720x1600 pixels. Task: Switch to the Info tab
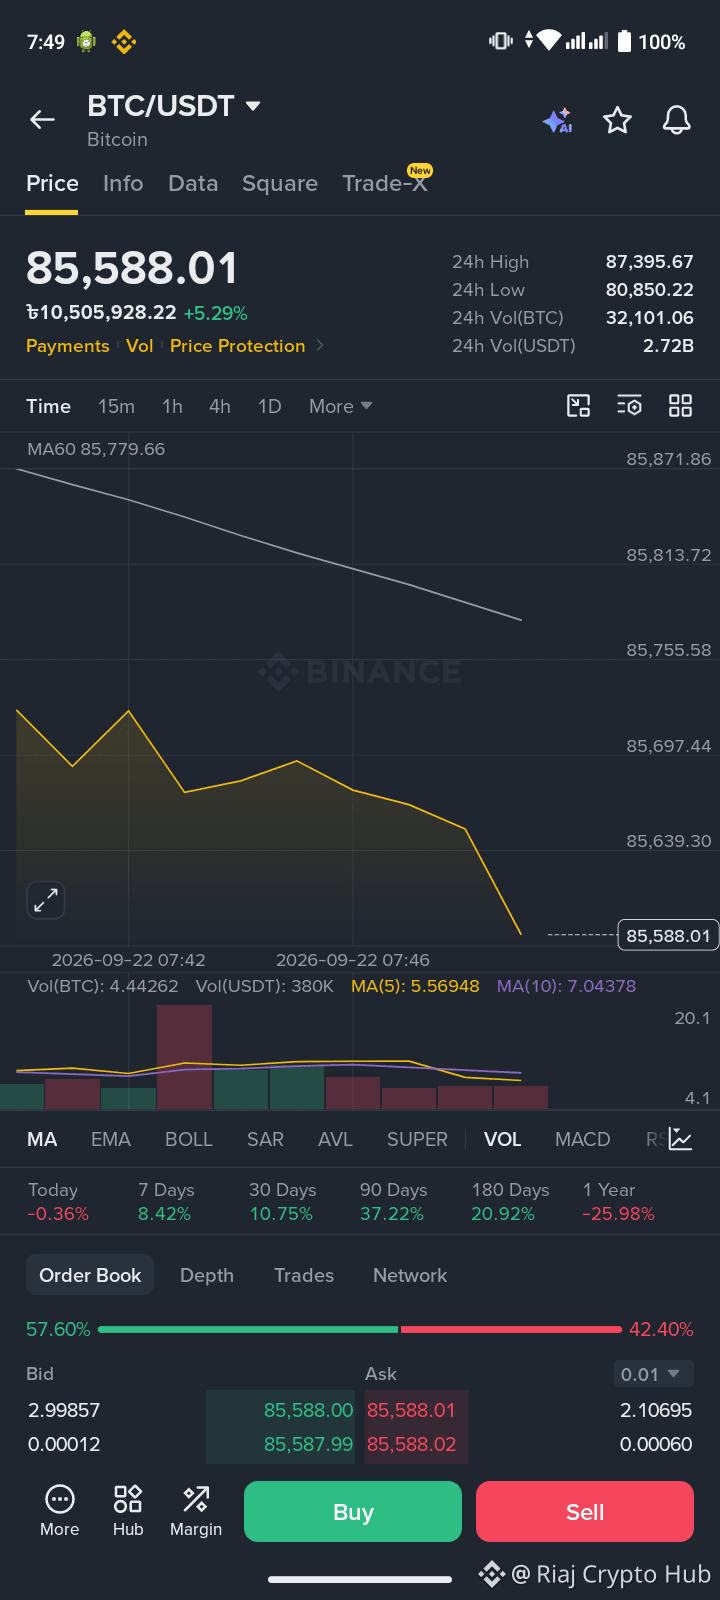click(123, 183)
